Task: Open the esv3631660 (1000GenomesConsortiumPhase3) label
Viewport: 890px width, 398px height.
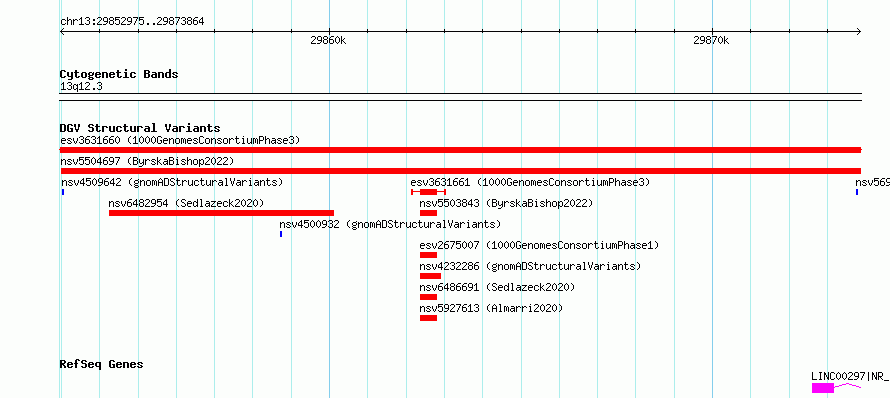Action: coord(180,140)
